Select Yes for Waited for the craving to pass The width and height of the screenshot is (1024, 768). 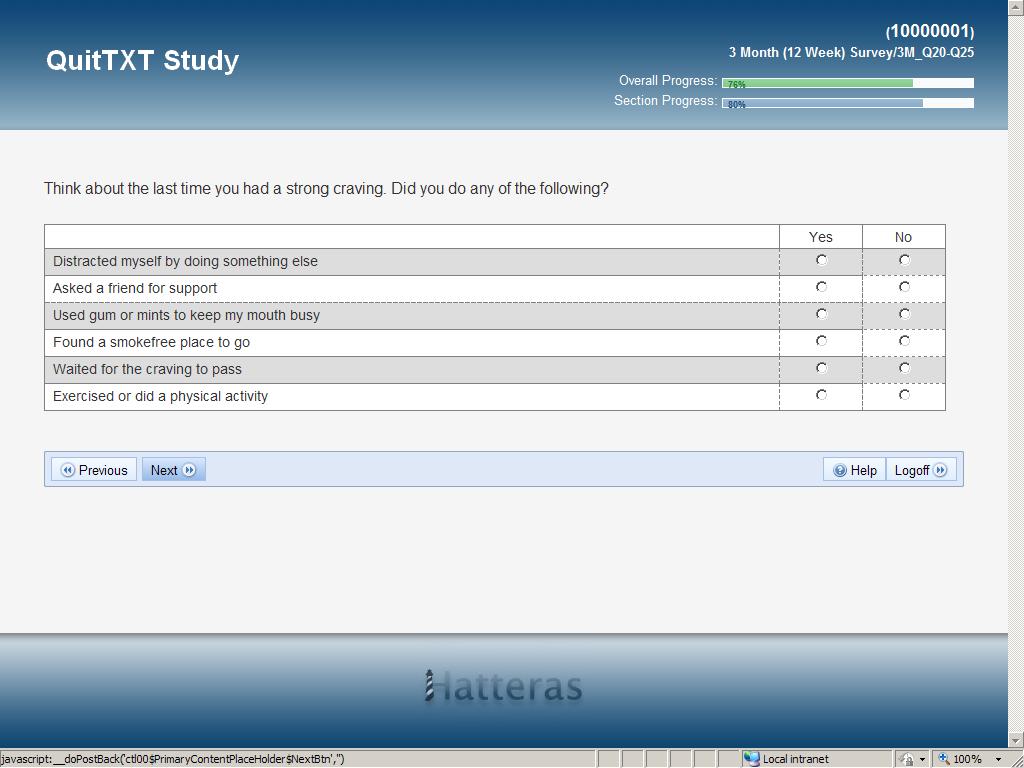pos(821,368)
